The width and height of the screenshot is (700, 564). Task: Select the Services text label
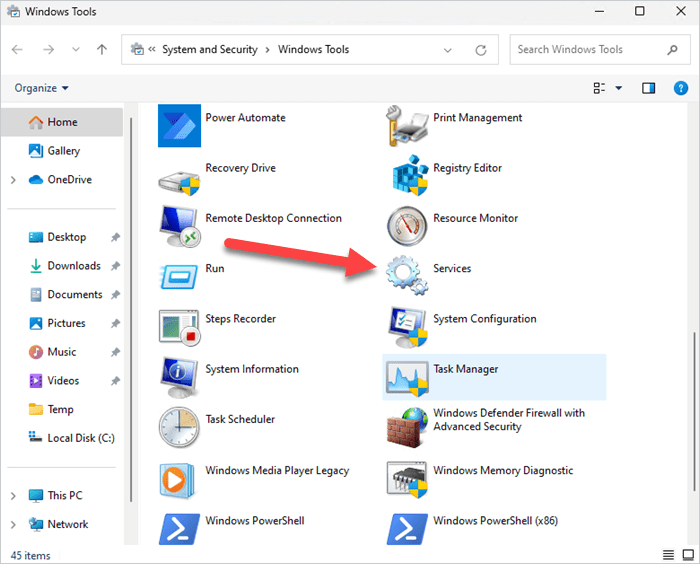pos(452,268)
